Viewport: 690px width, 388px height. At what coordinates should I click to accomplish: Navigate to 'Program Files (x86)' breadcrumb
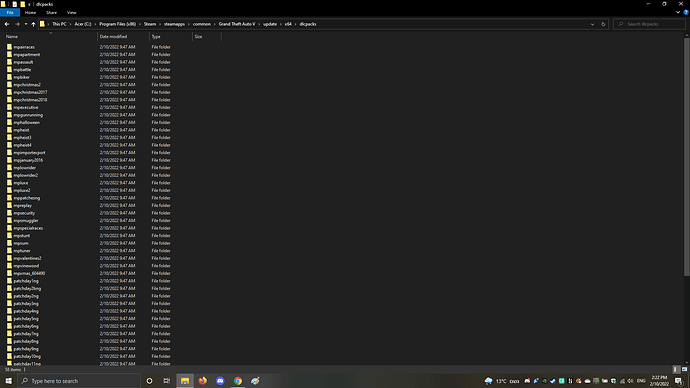117,24
